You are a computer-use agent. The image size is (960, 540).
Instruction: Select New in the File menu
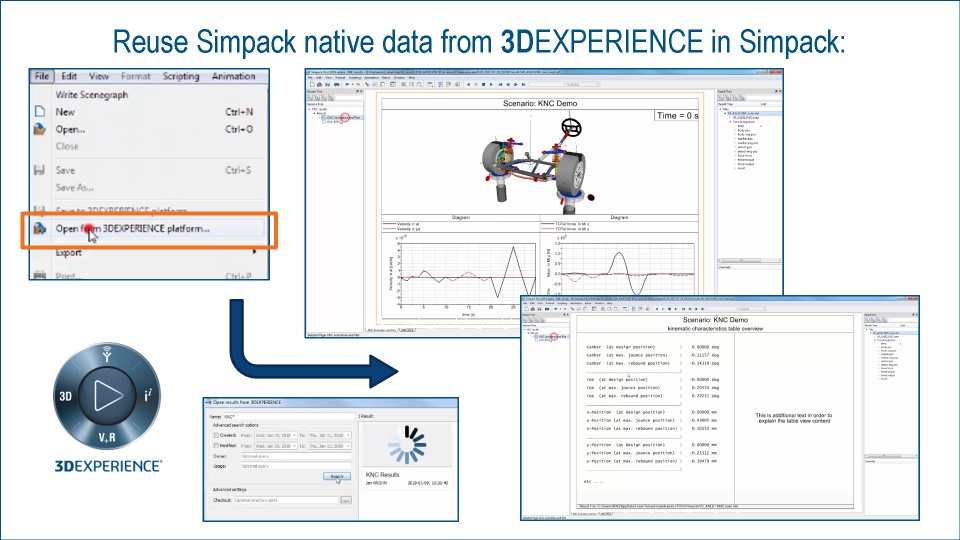(x=65, y=112)
